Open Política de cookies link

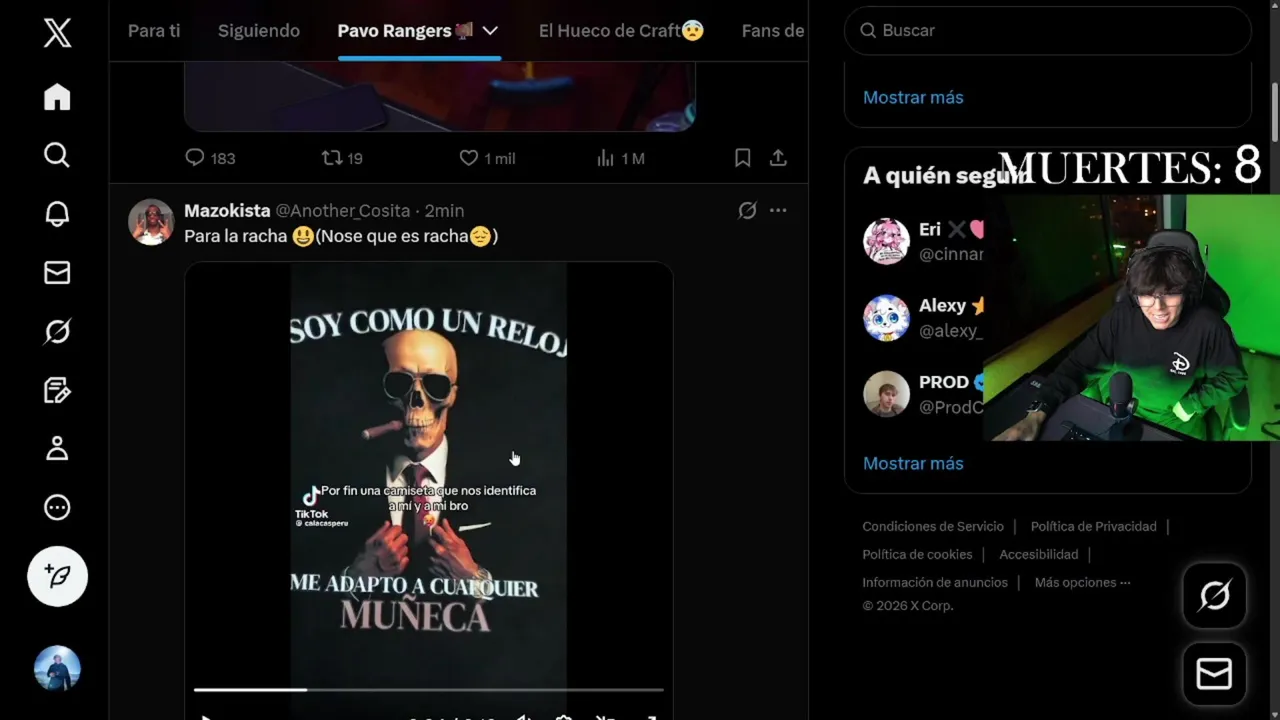[917, 554]
